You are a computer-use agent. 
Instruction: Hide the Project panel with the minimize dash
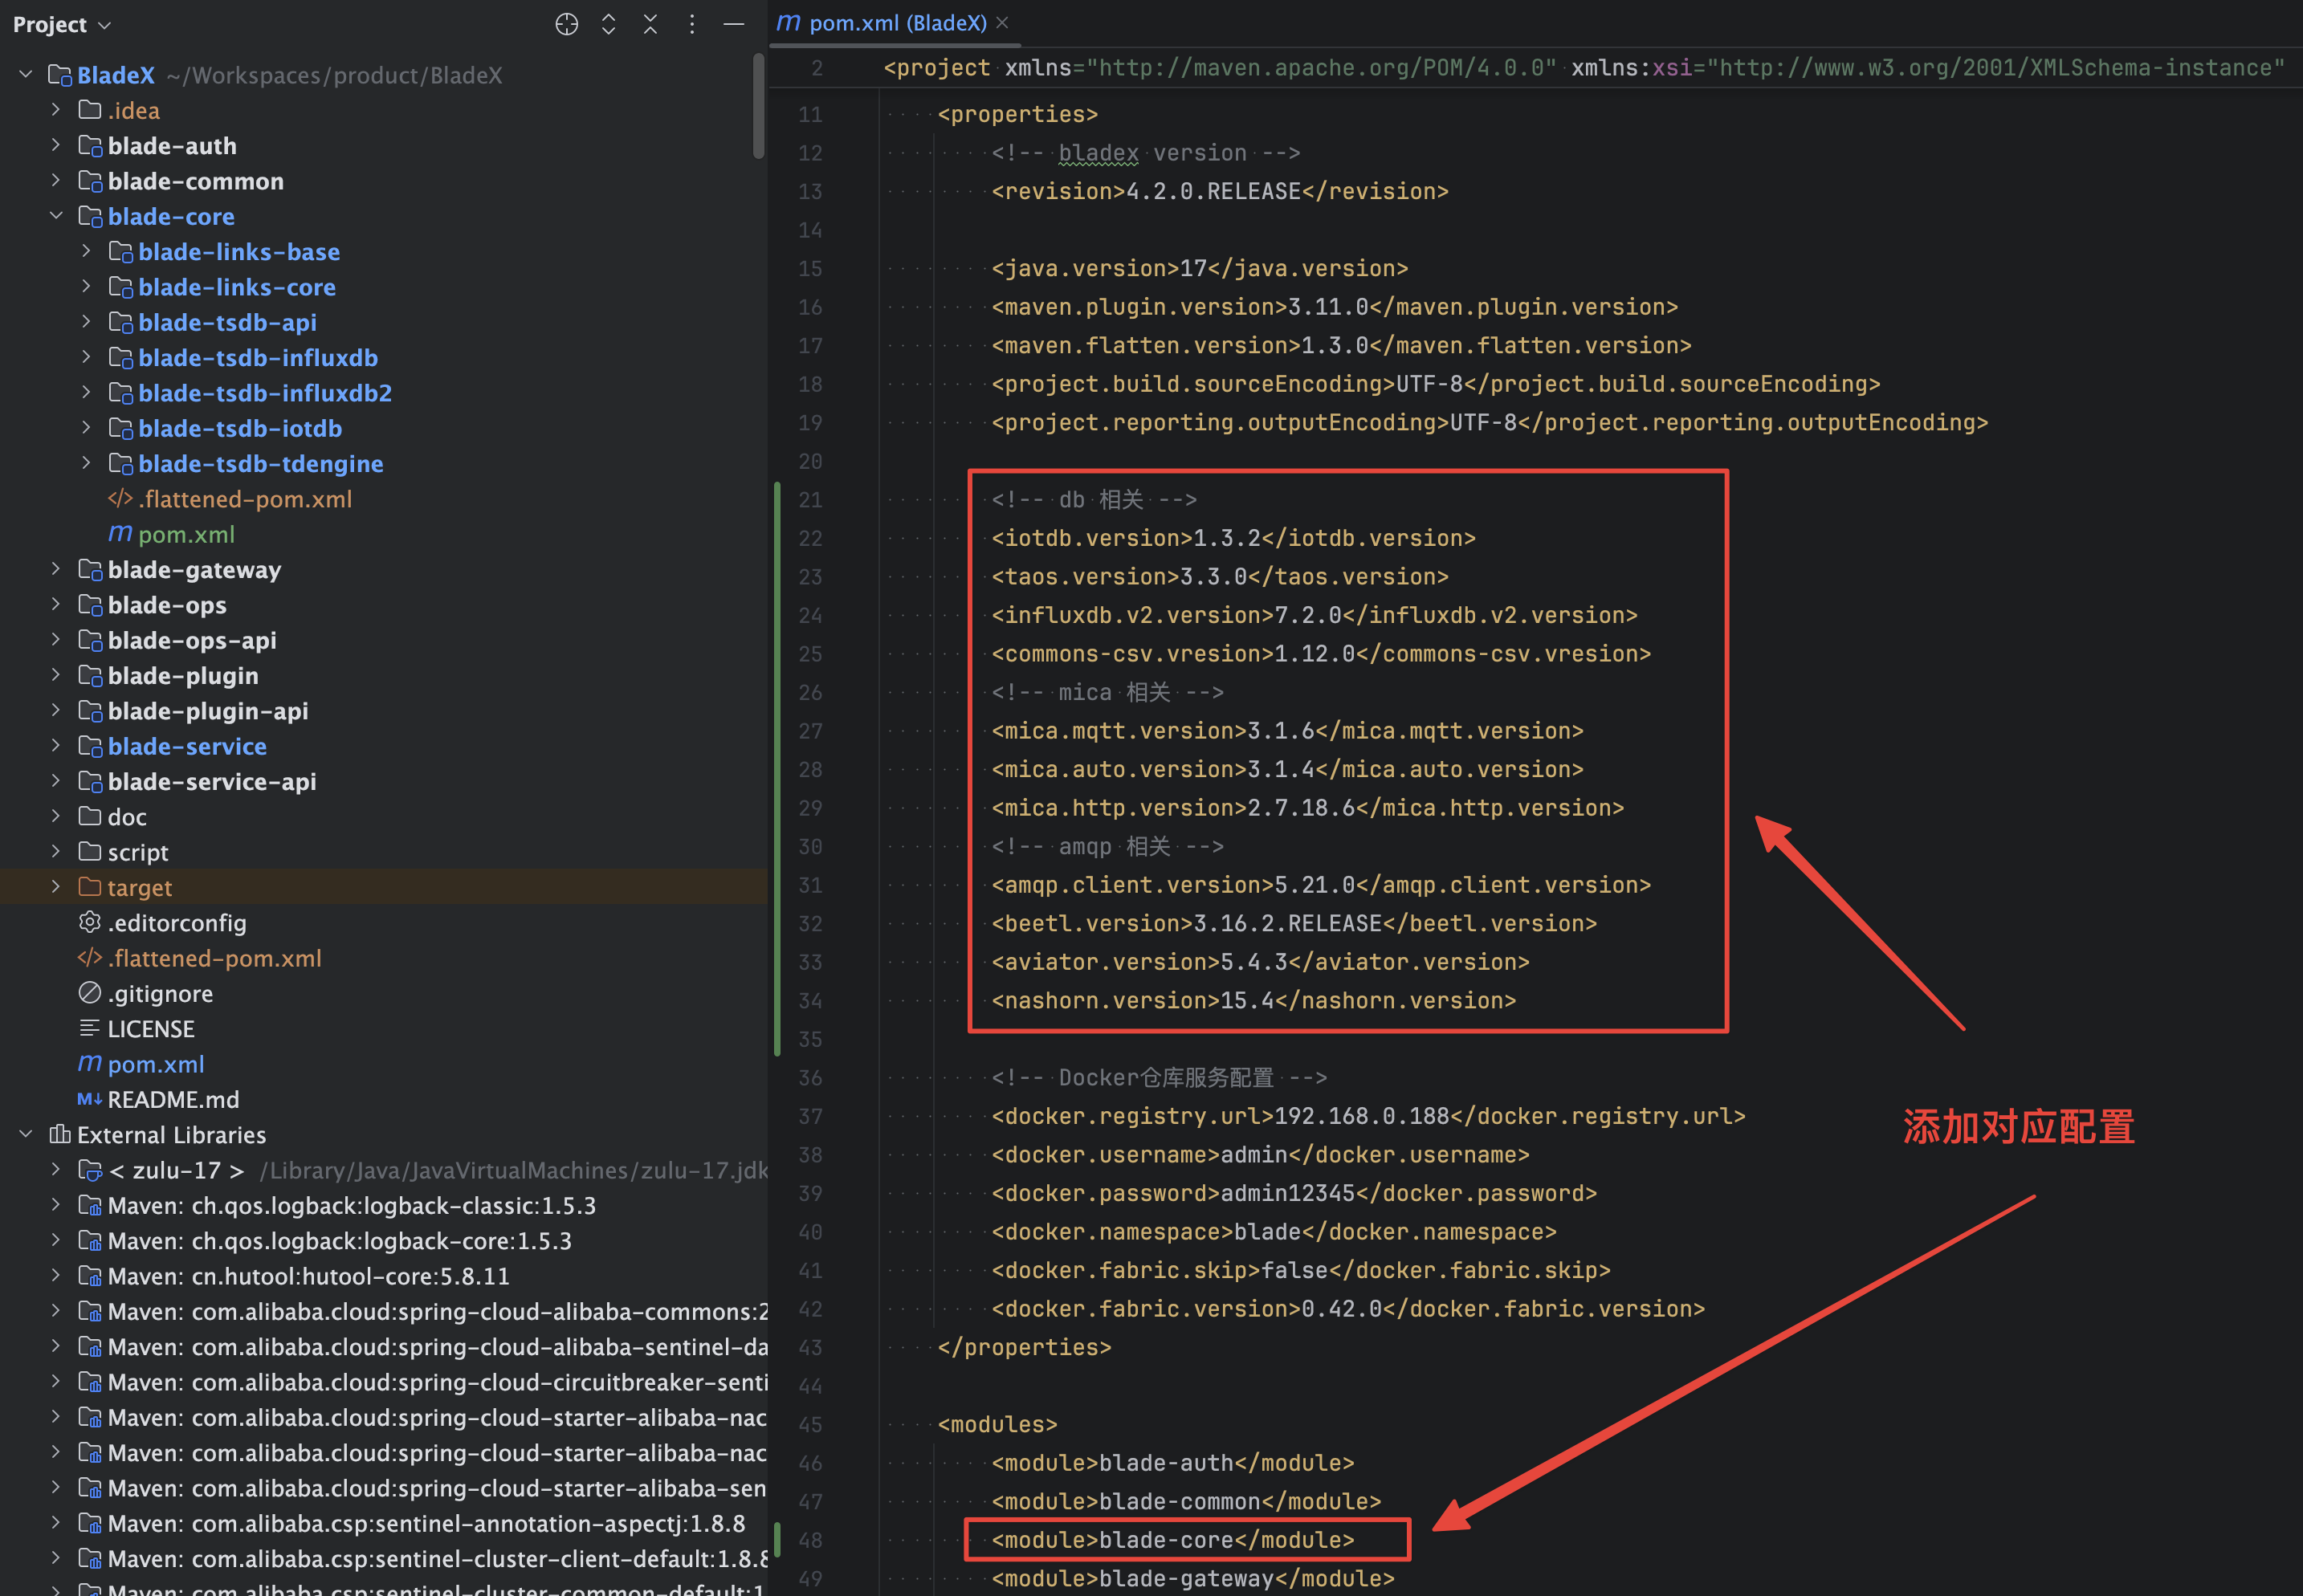[734, 24]
